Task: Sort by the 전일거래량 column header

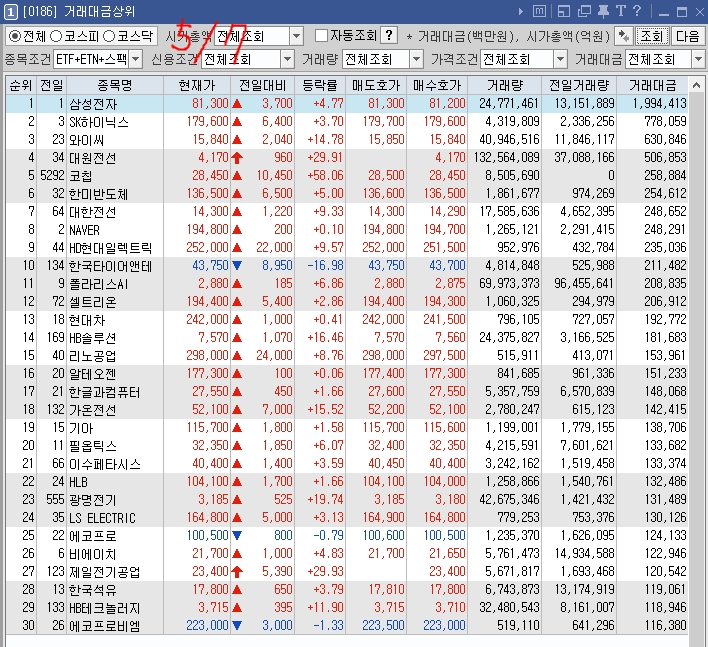Action: [x=579, y=85]
